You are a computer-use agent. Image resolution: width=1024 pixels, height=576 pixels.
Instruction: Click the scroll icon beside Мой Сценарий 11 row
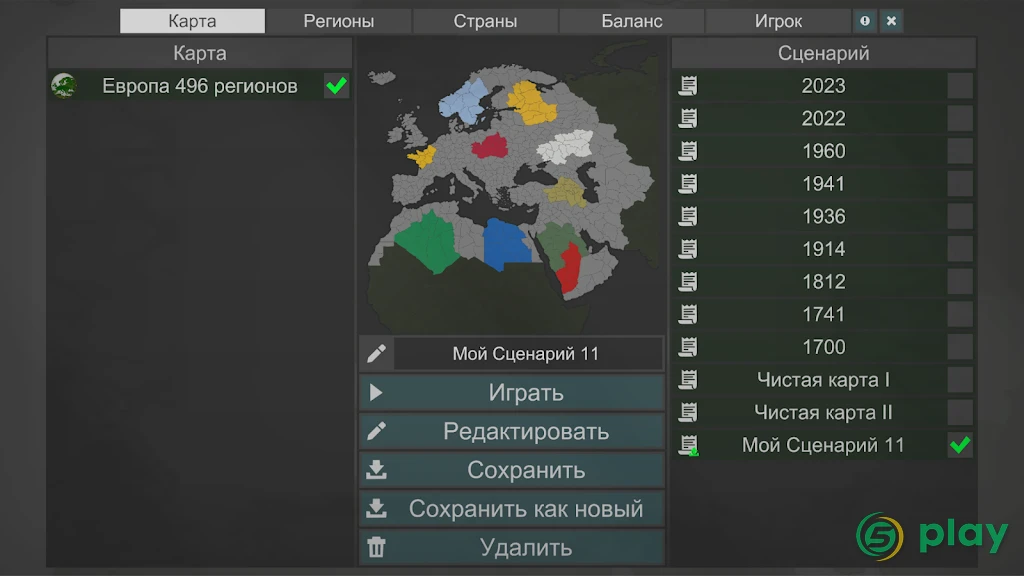pyautogui.click(x=688, y=445)
